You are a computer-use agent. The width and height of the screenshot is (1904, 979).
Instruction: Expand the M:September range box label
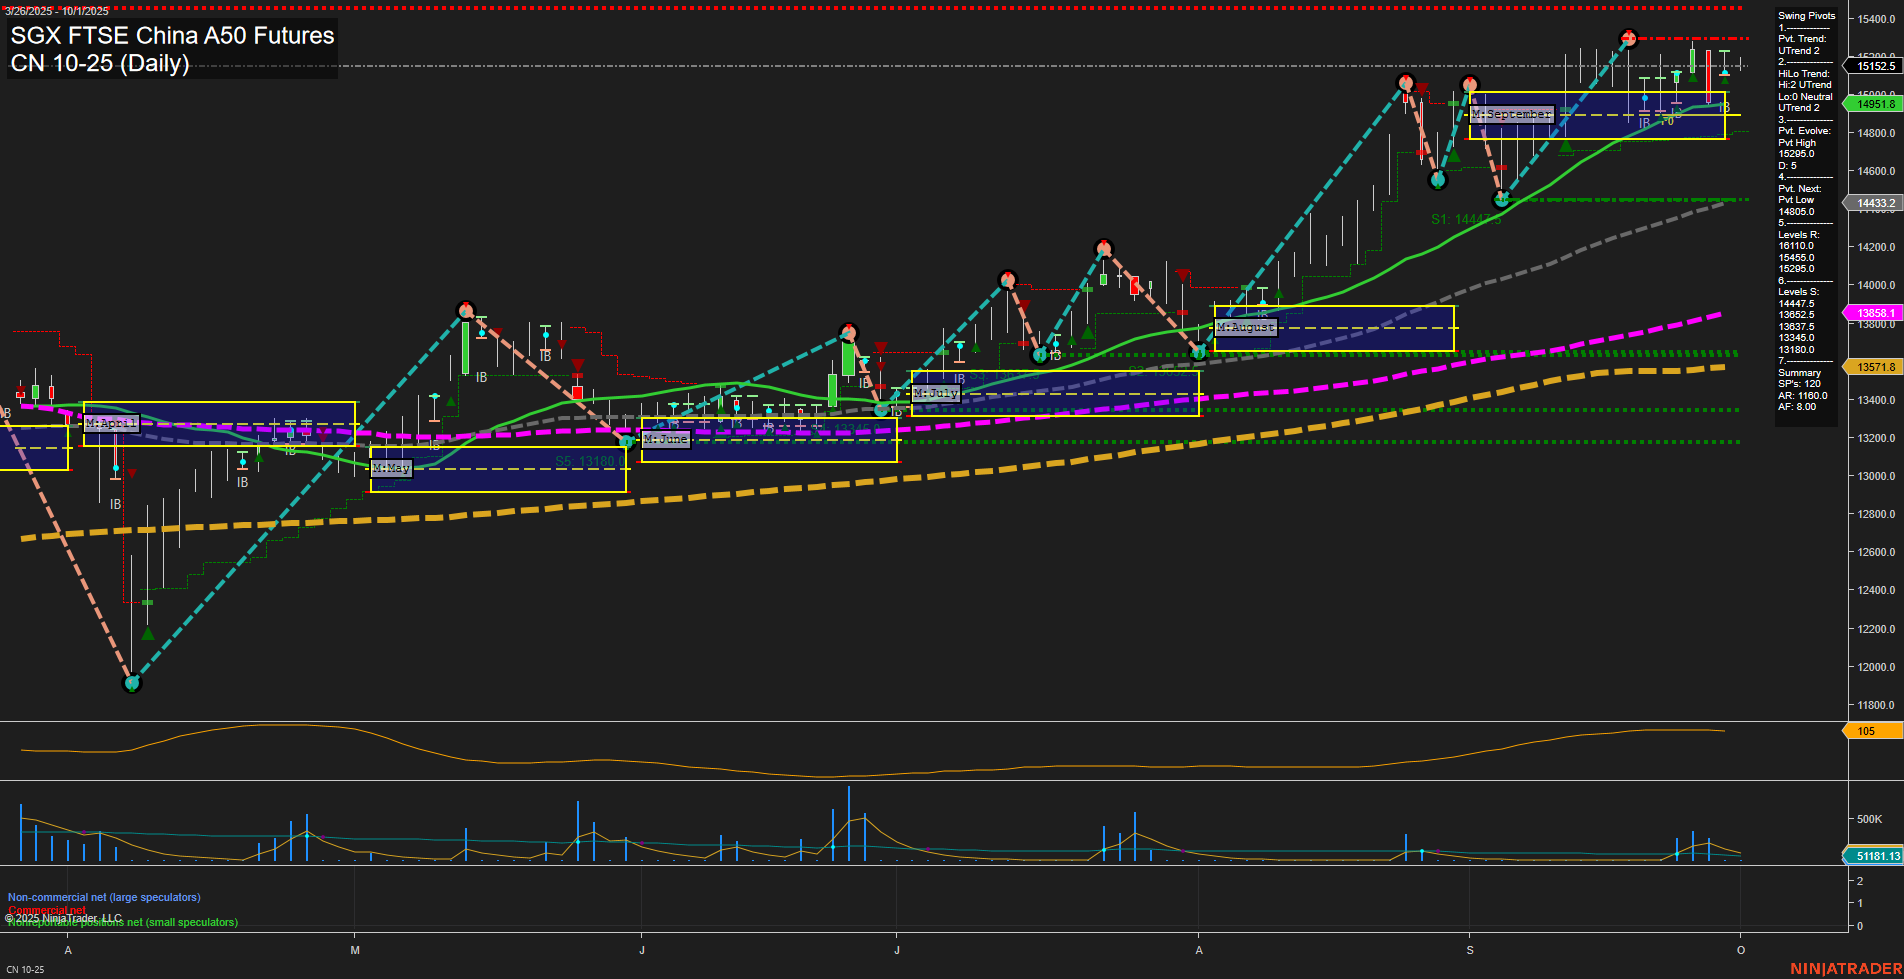point(1513,114)
